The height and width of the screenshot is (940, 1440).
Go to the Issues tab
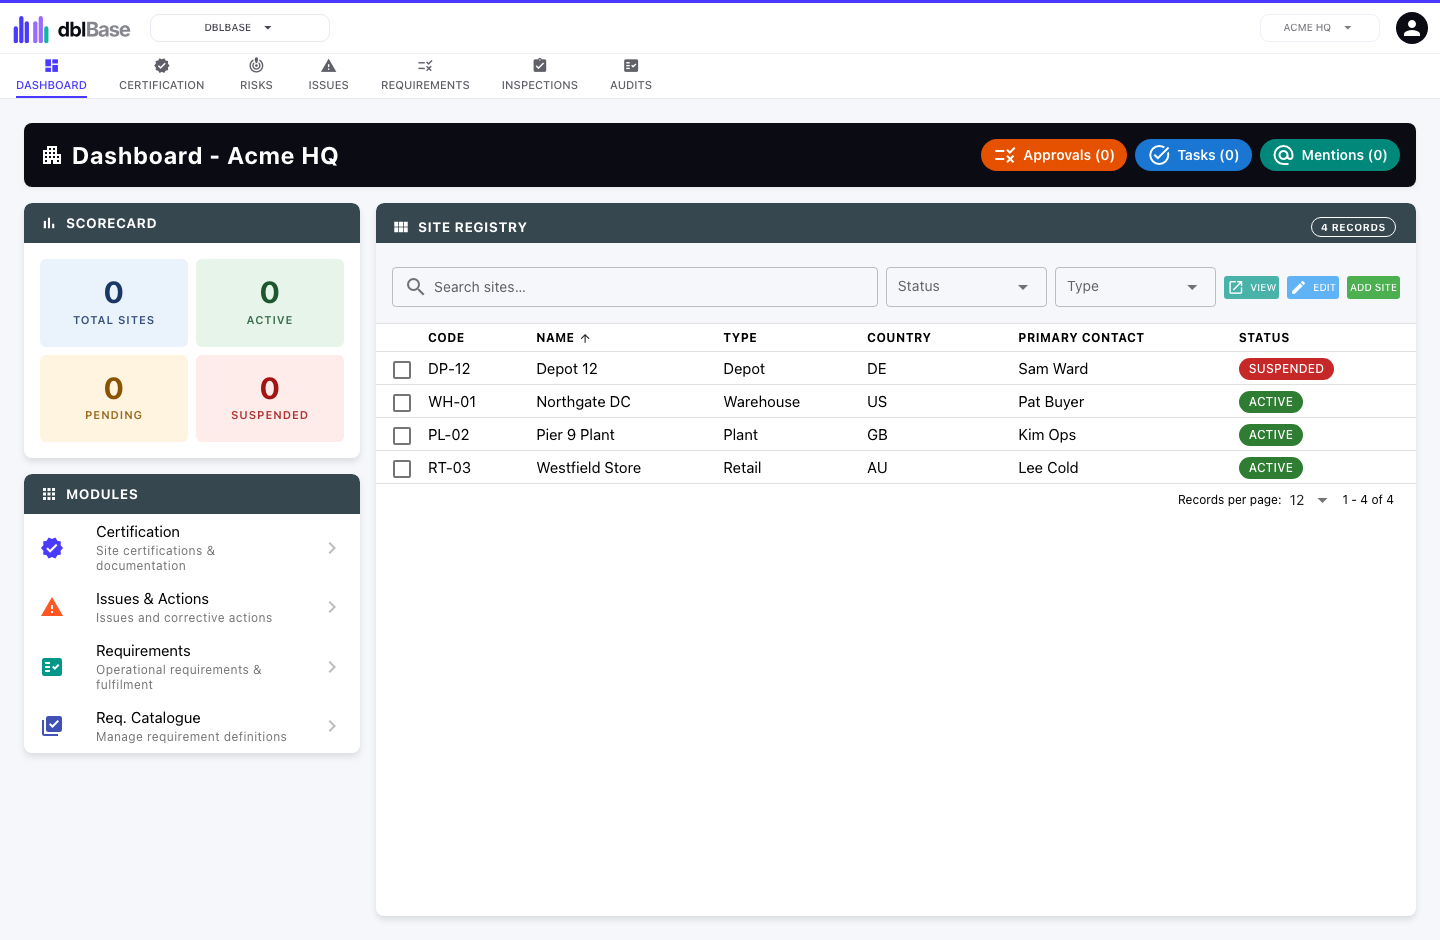328,76
